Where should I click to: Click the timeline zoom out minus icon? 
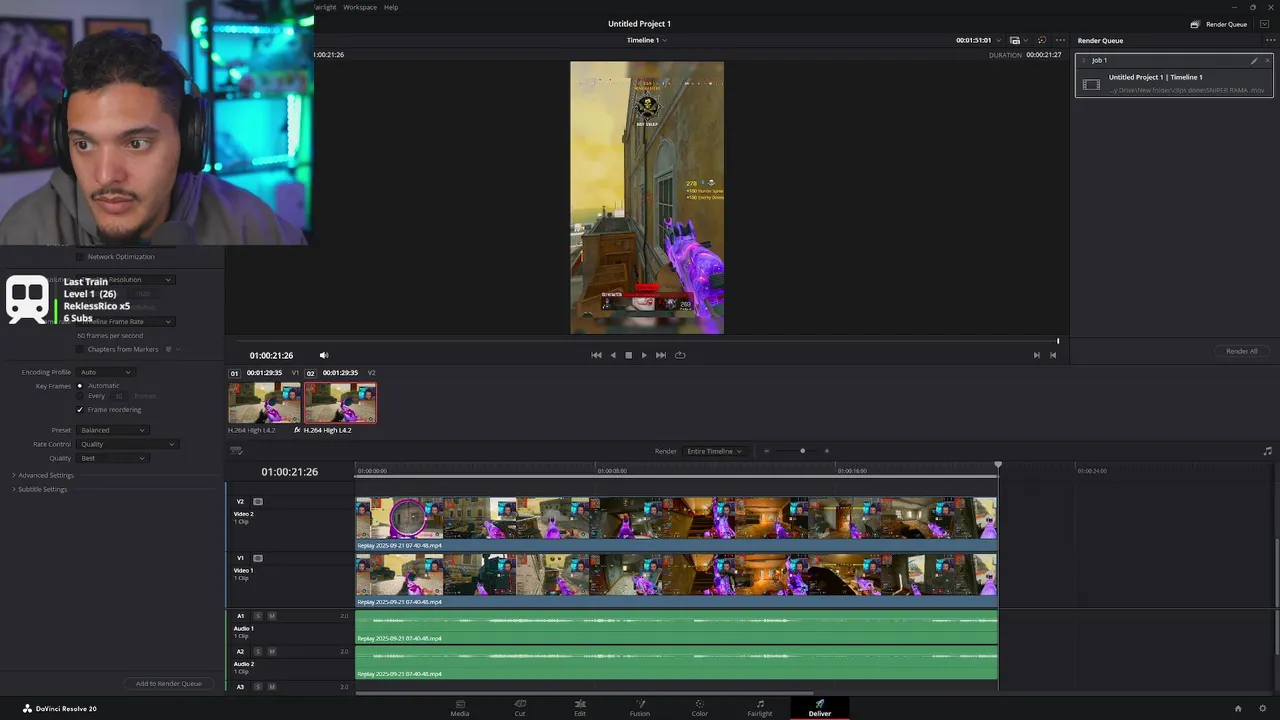point(767,451)
